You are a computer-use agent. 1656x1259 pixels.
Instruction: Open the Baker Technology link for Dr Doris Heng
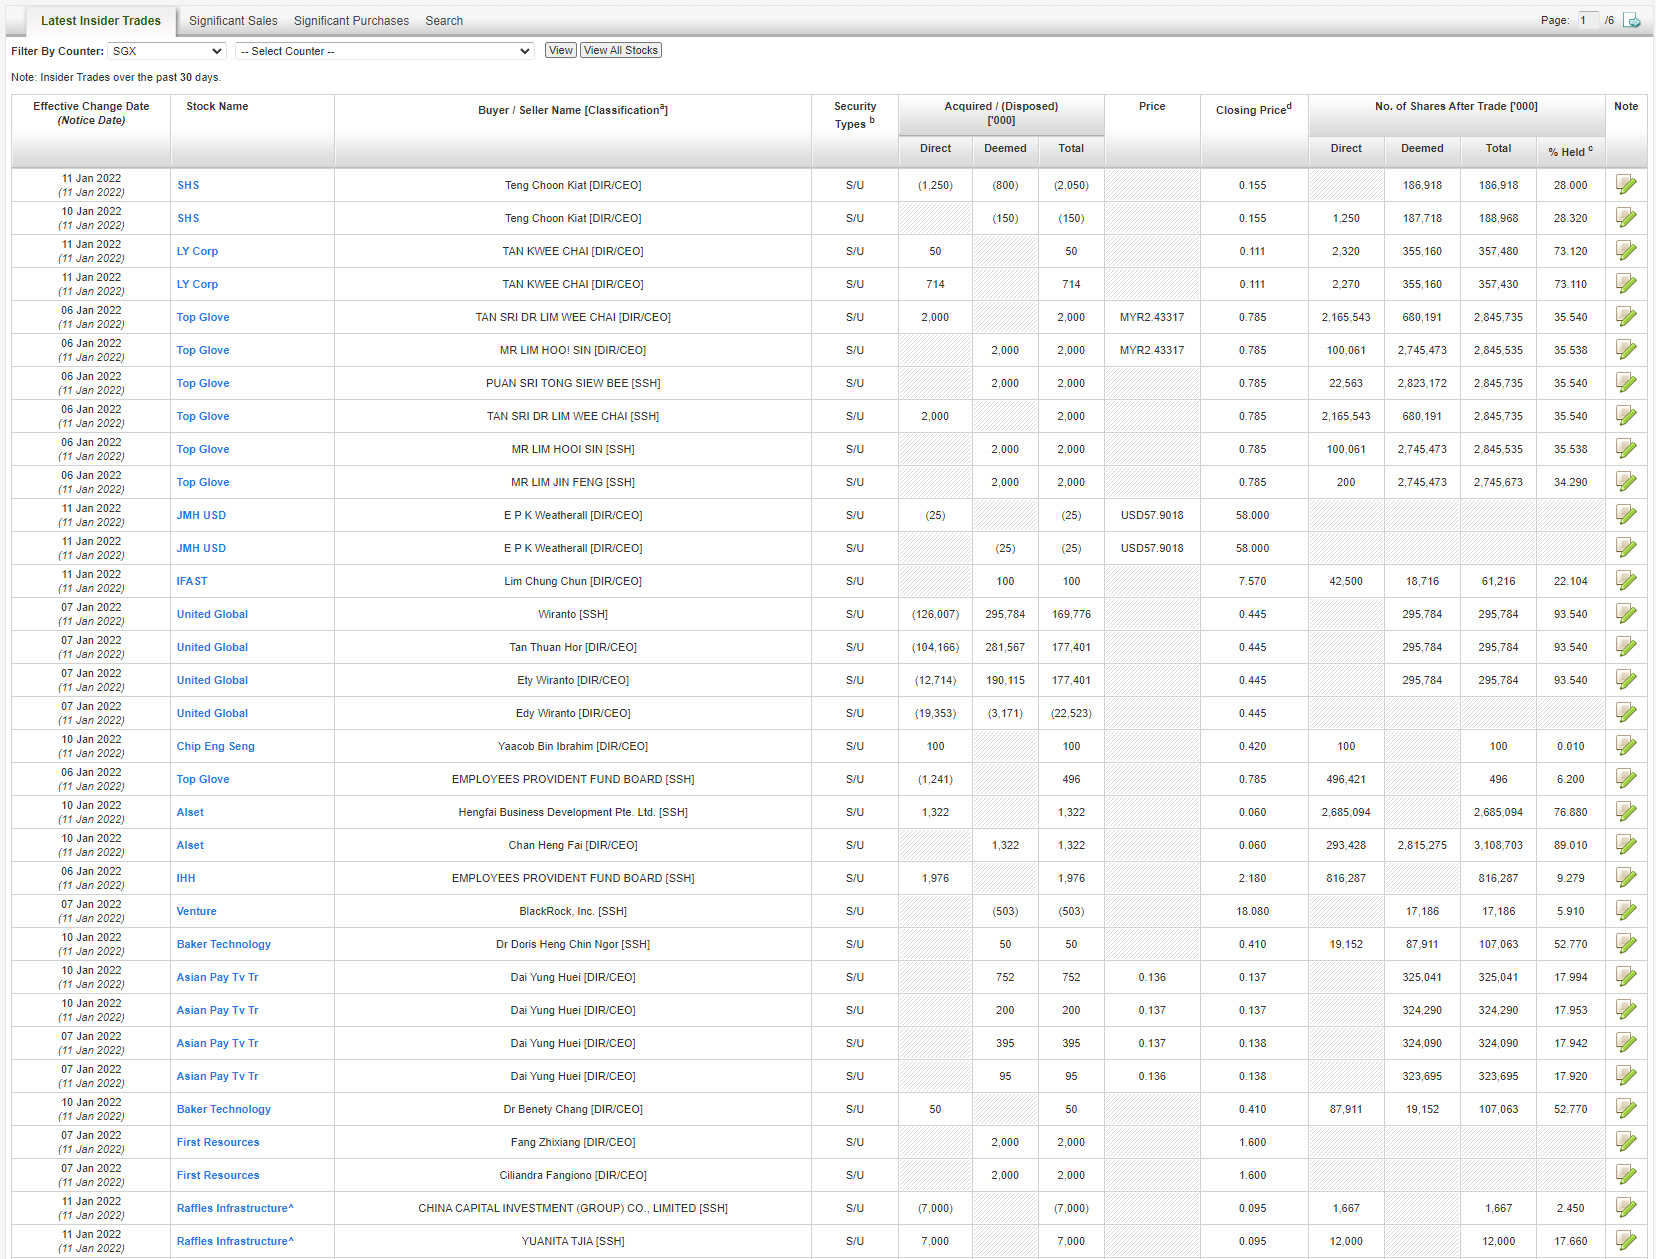(224, 944)
